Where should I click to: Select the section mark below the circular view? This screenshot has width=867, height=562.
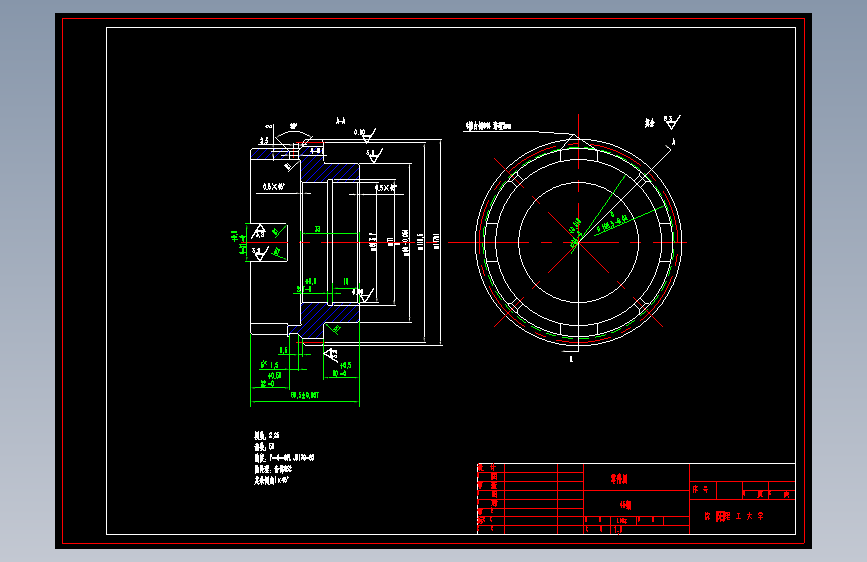[571, 359]
